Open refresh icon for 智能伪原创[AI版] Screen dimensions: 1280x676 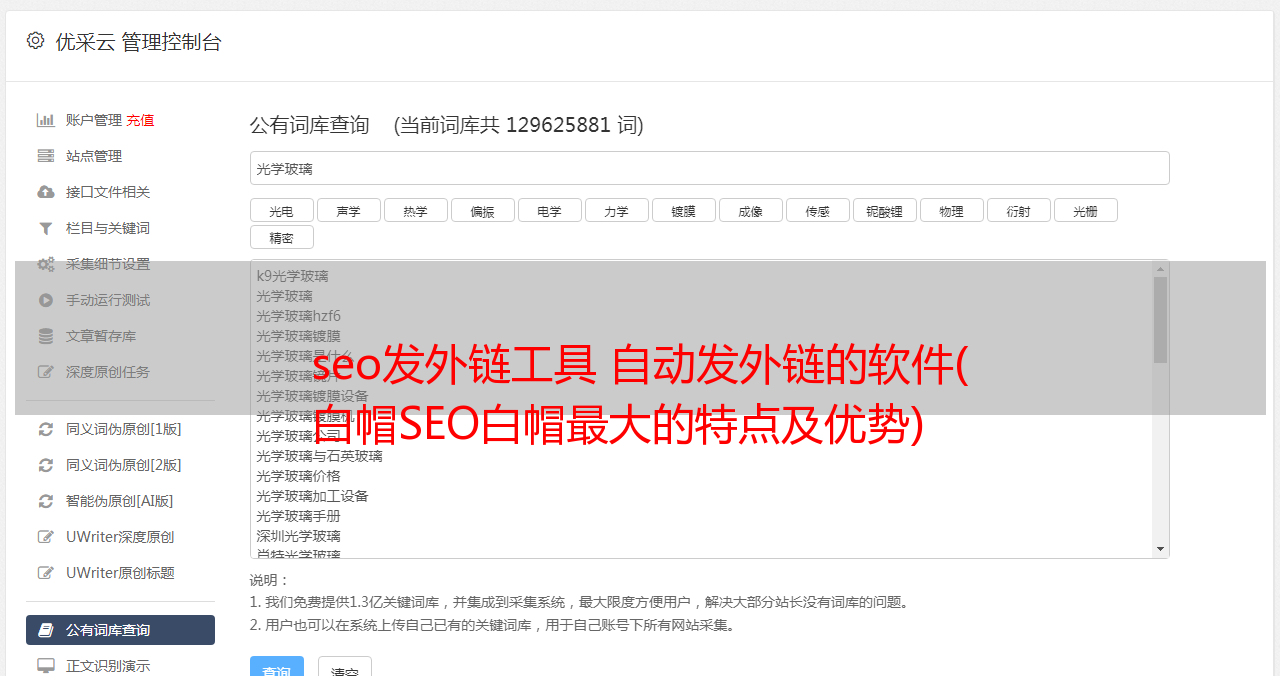(45, 501)
